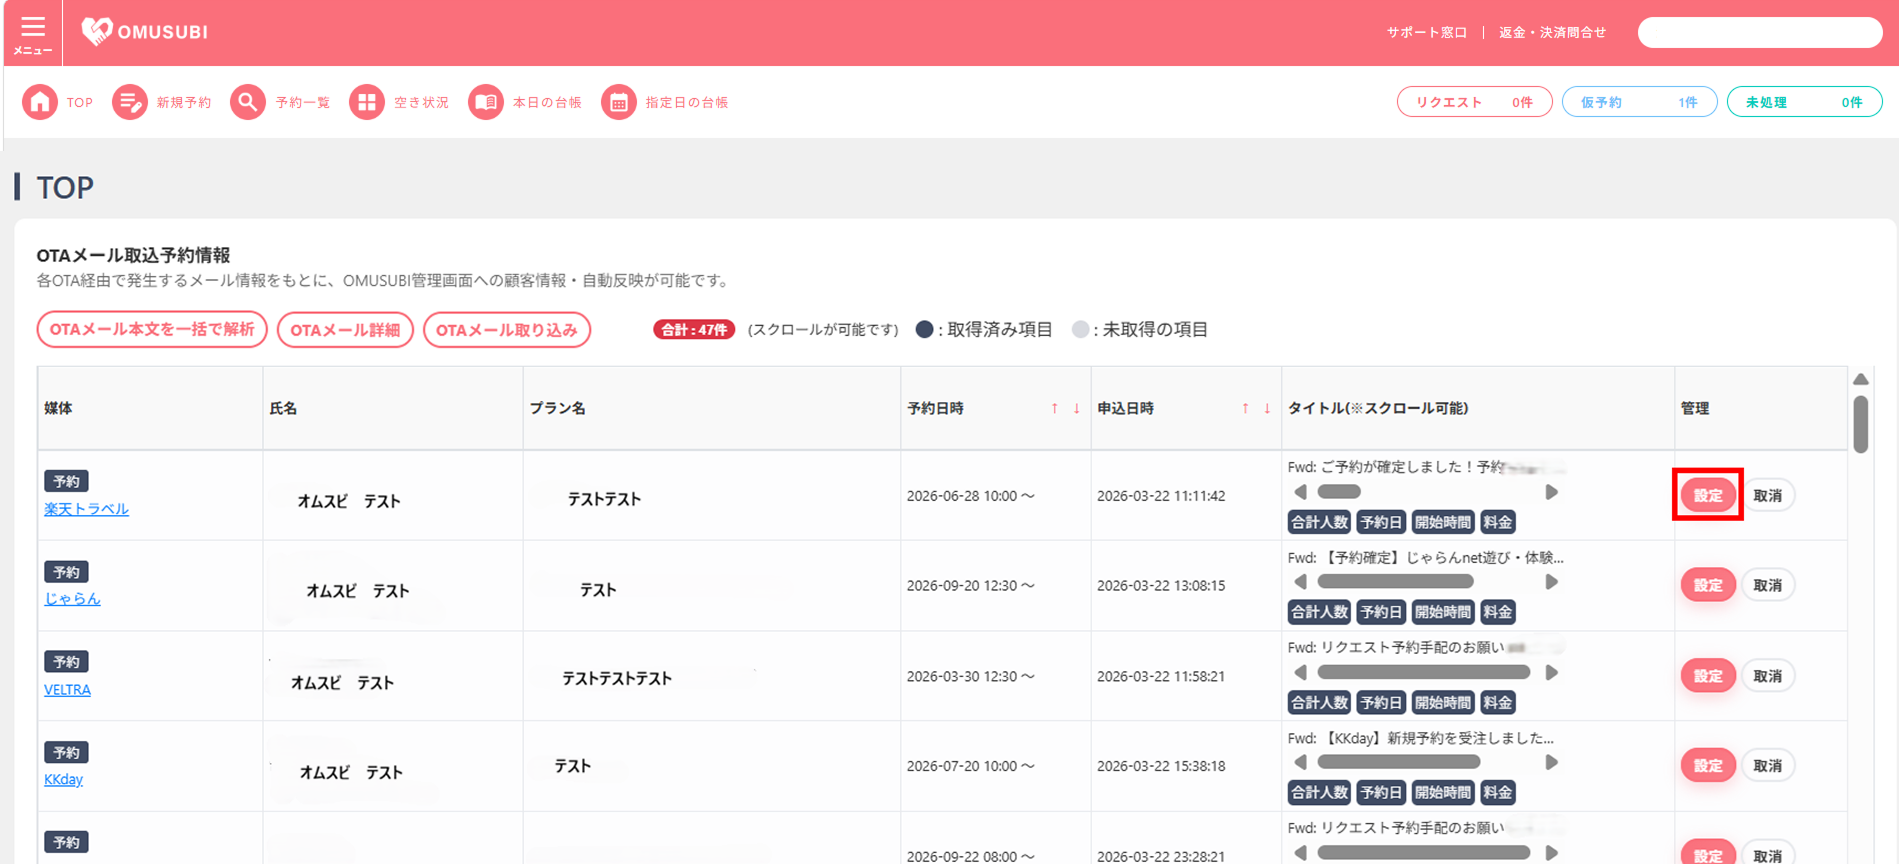
Task: Select plan name テストテストテスト
Action: click(617, 679)
